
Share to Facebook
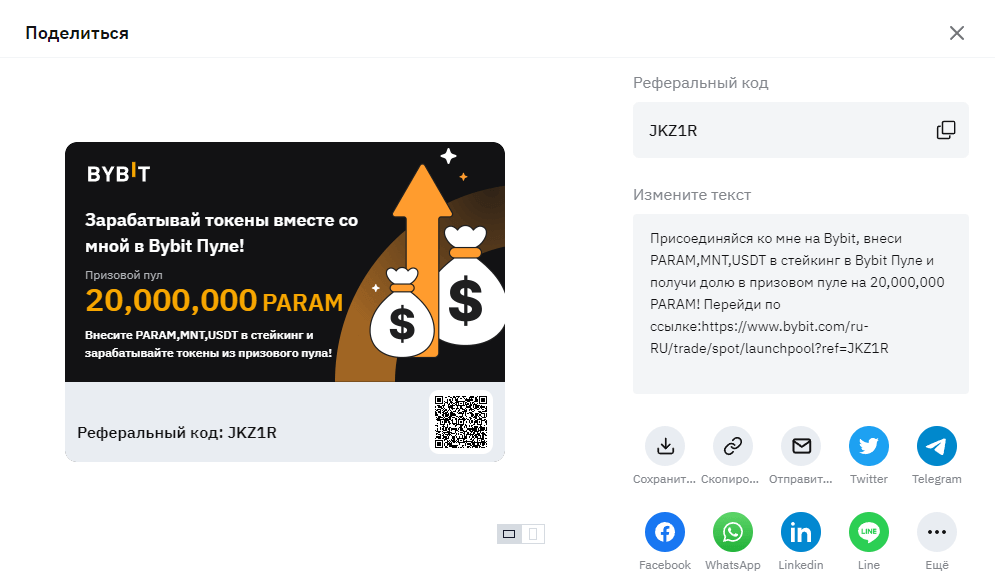665,532
